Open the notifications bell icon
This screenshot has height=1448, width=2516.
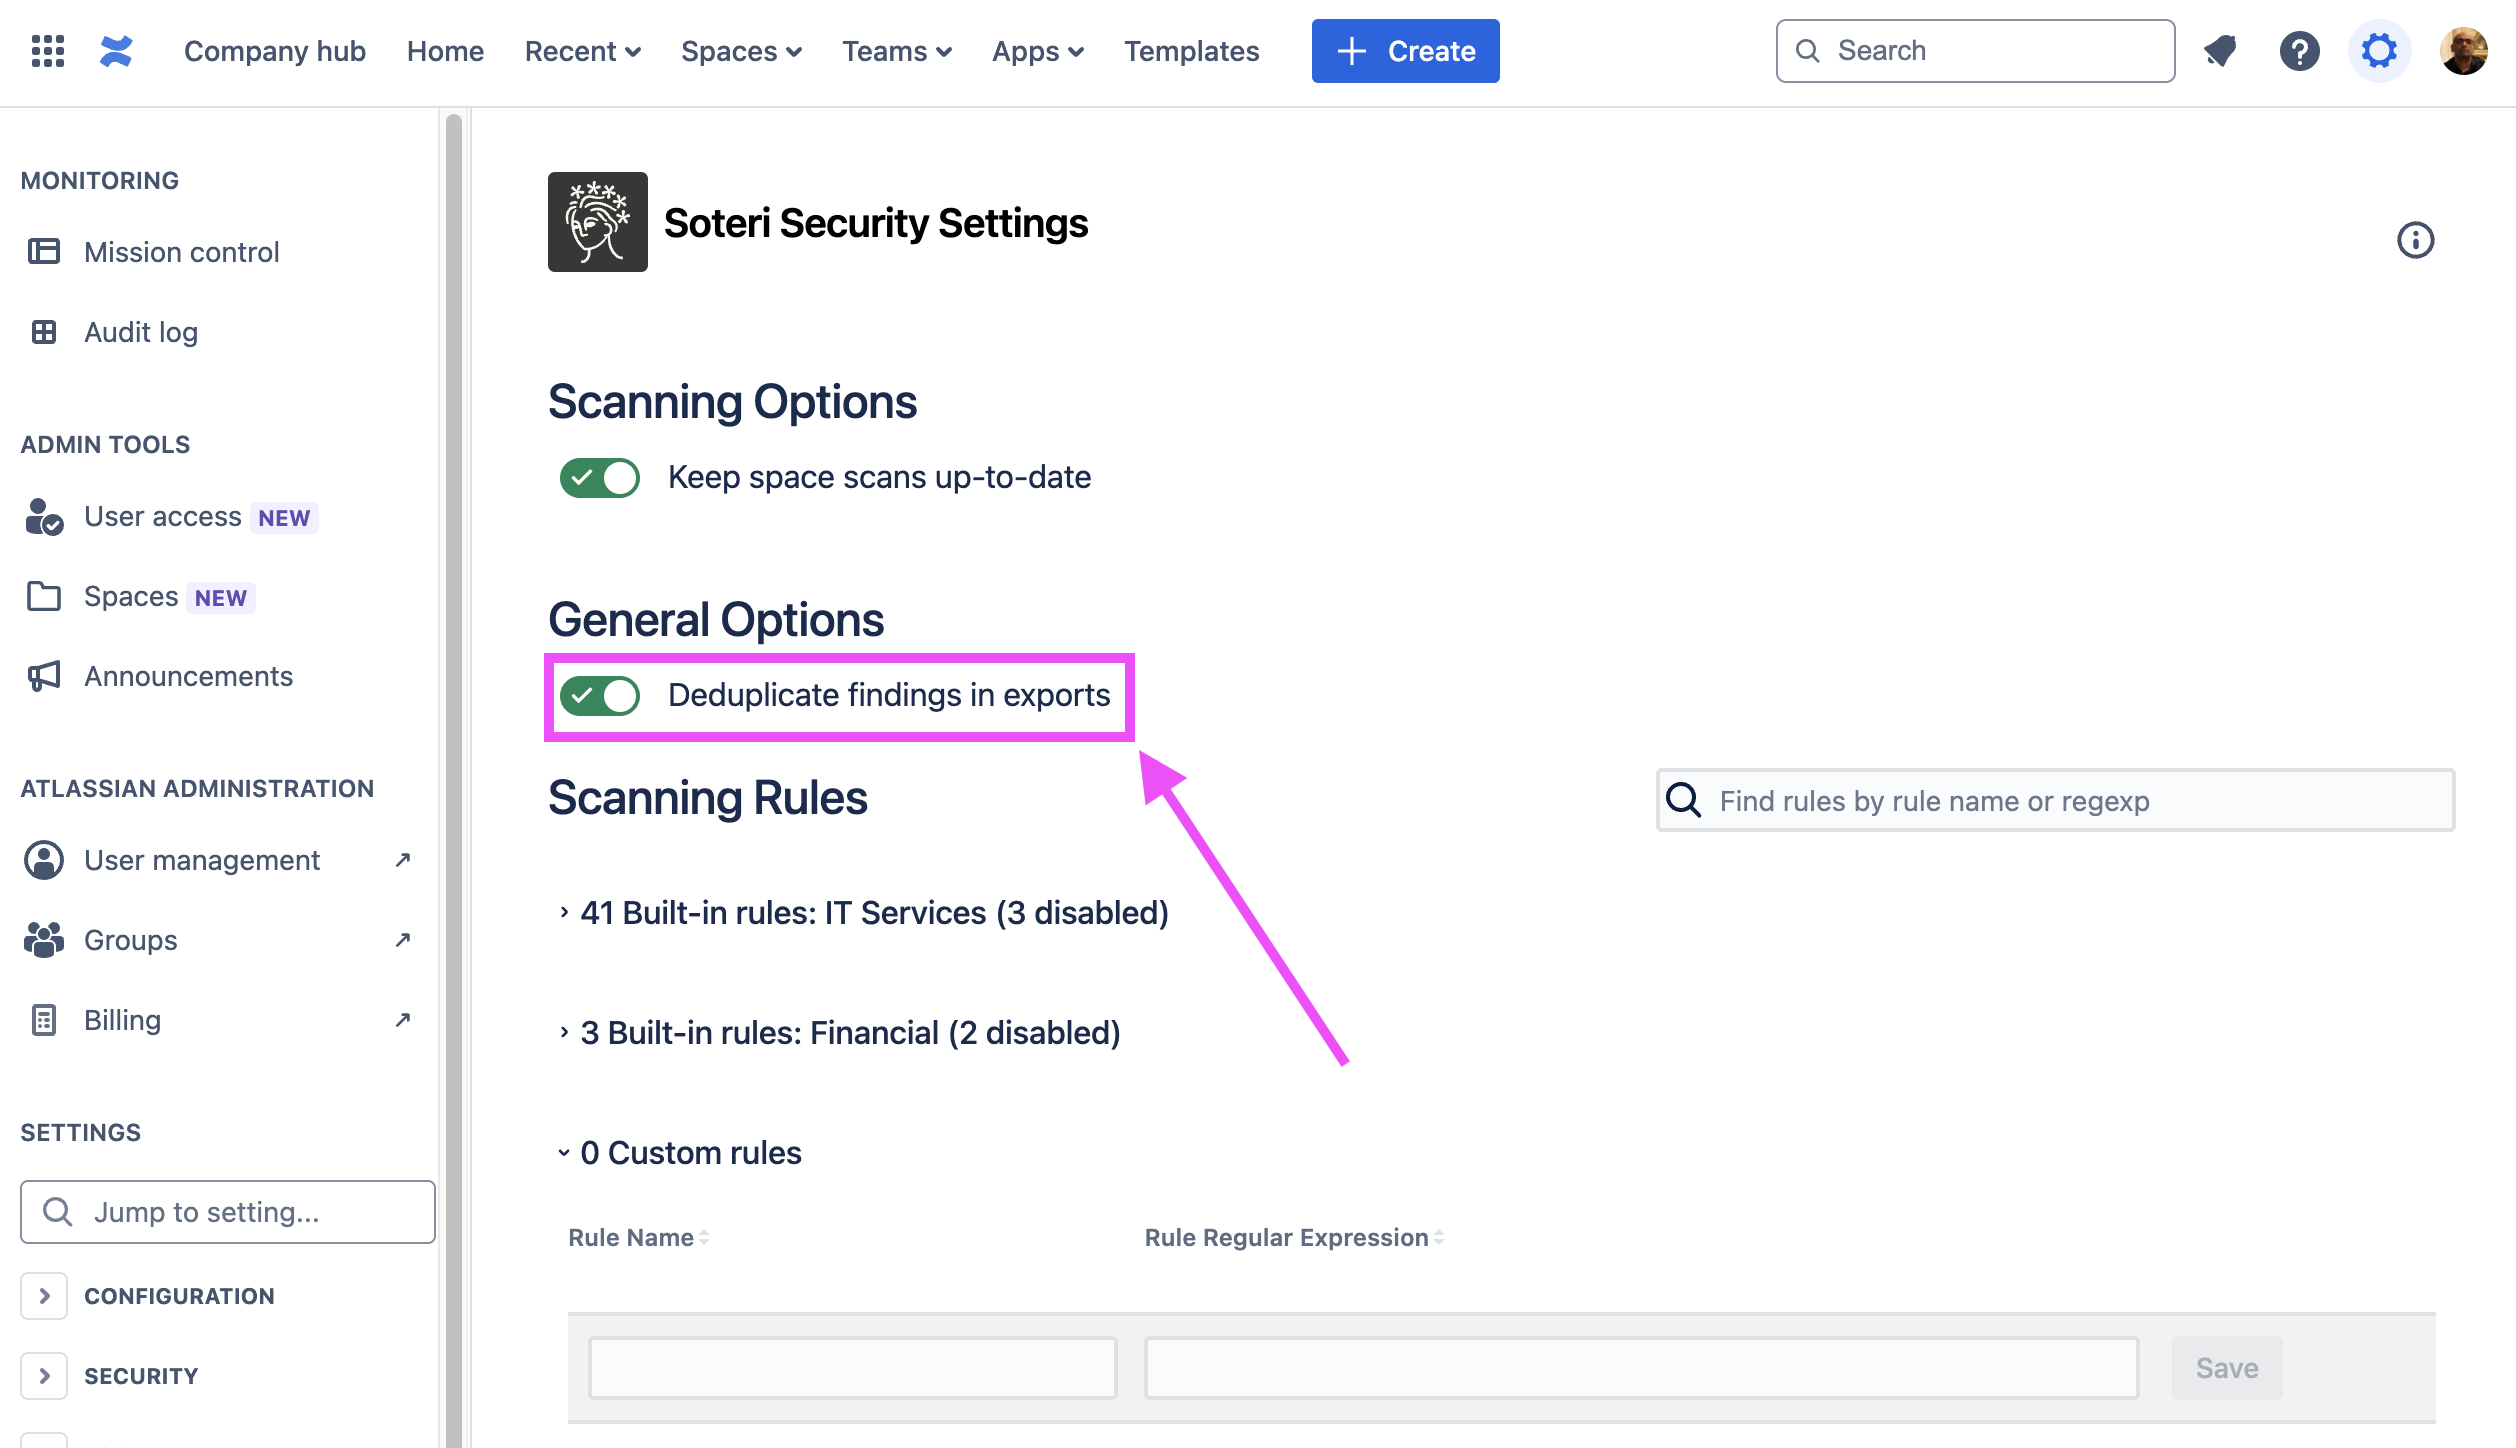2220,51
